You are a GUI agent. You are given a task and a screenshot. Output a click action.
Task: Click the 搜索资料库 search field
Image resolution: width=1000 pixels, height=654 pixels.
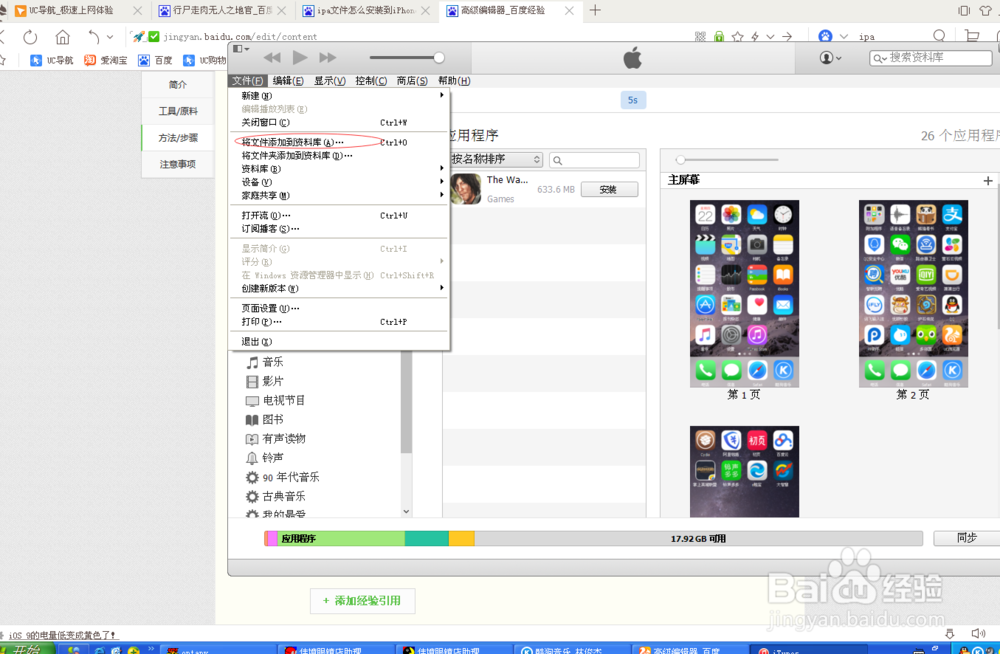(x=930, y=58)
